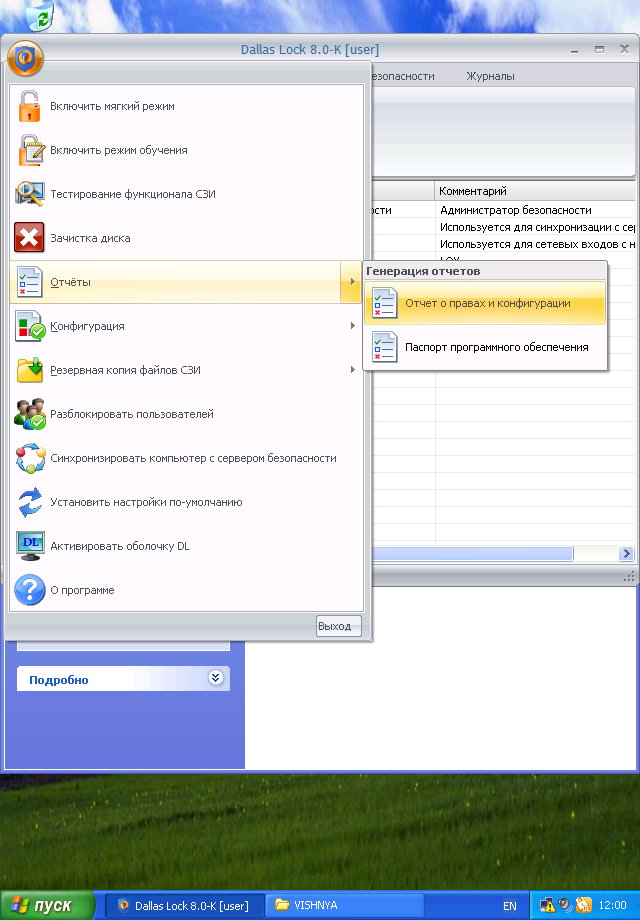
Task: Open Отчет о правах и конфигурации
Action: coord(485,303)
